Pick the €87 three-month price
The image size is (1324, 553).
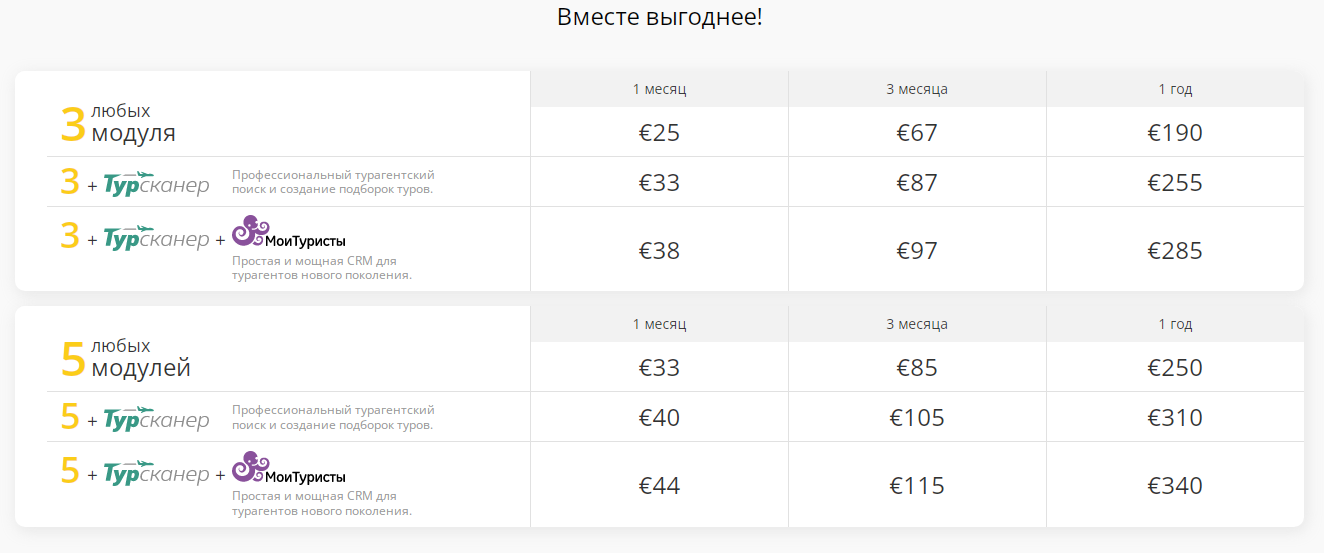click(917, 183)
